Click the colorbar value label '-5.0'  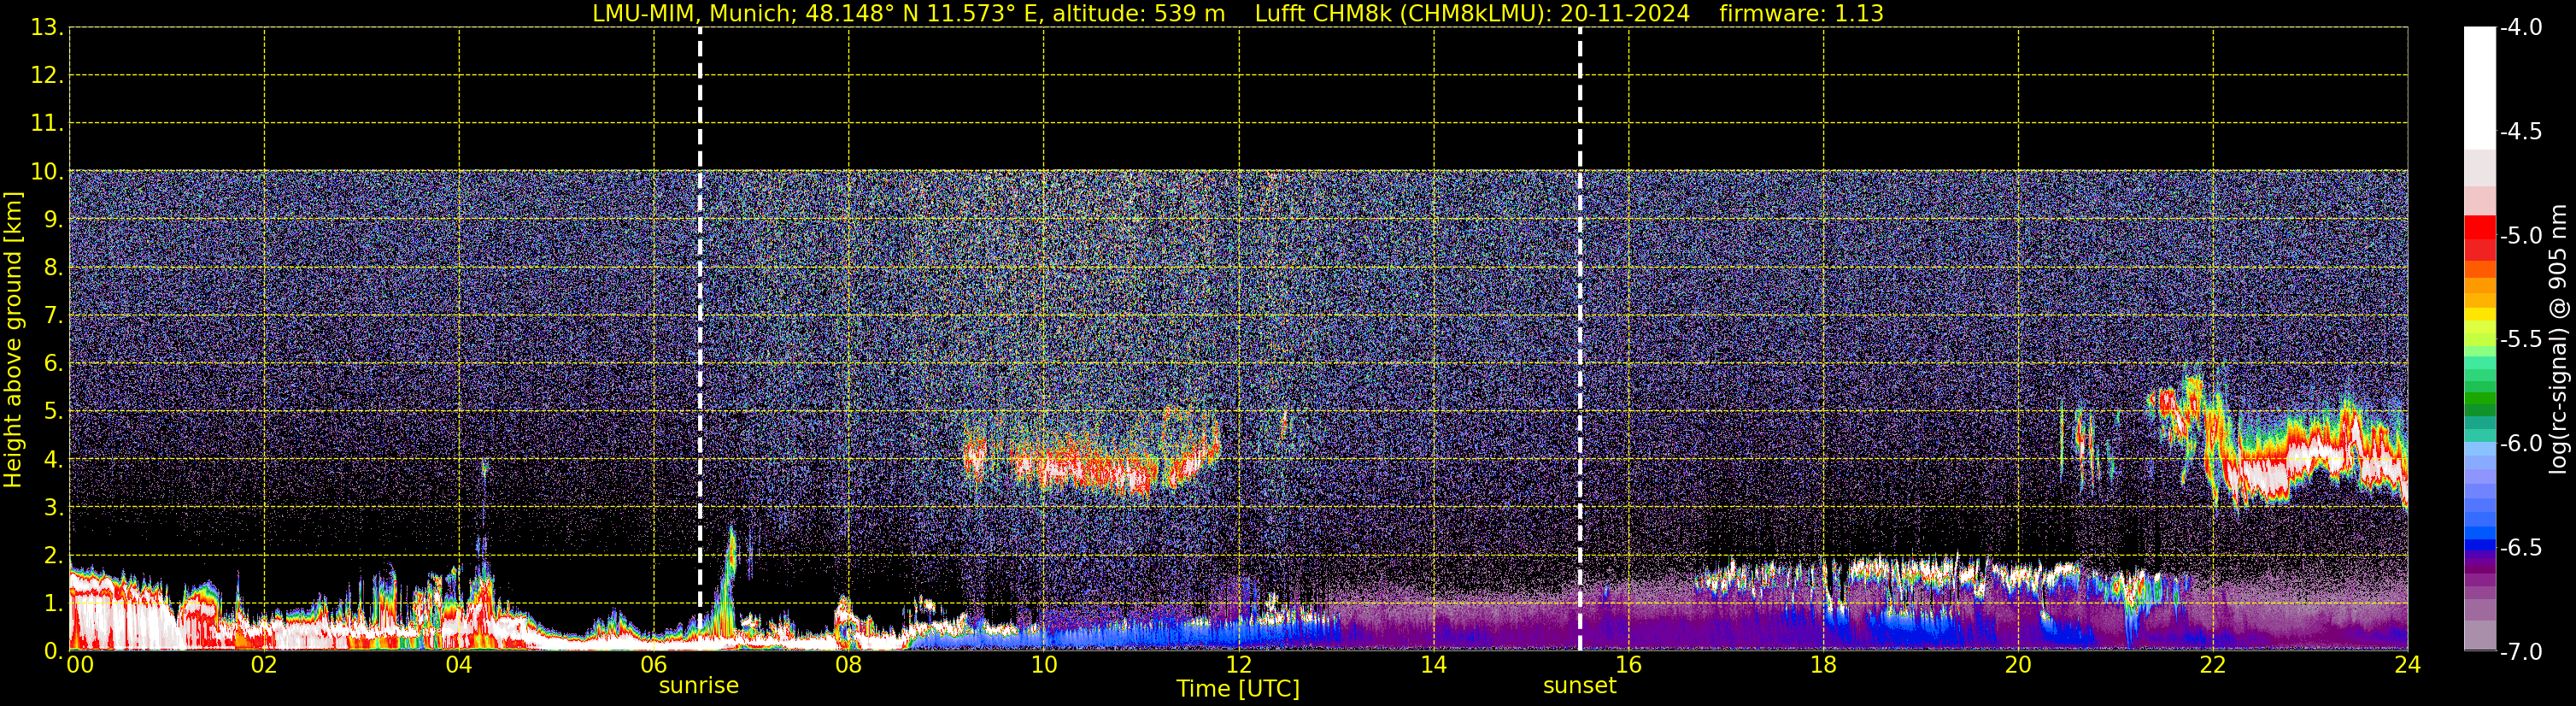pyautogui.click(x=2520, y=236)
